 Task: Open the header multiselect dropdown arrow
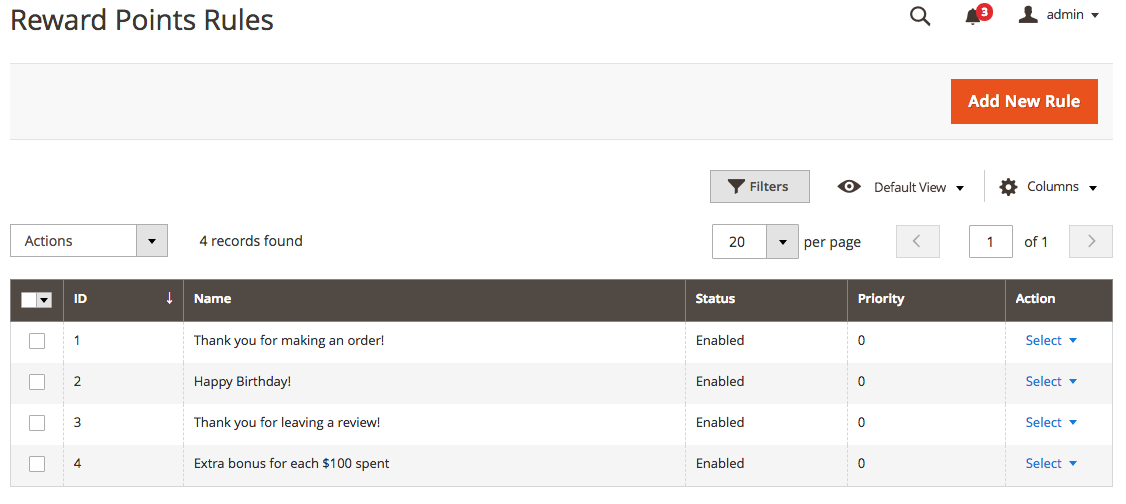[45, 300]
